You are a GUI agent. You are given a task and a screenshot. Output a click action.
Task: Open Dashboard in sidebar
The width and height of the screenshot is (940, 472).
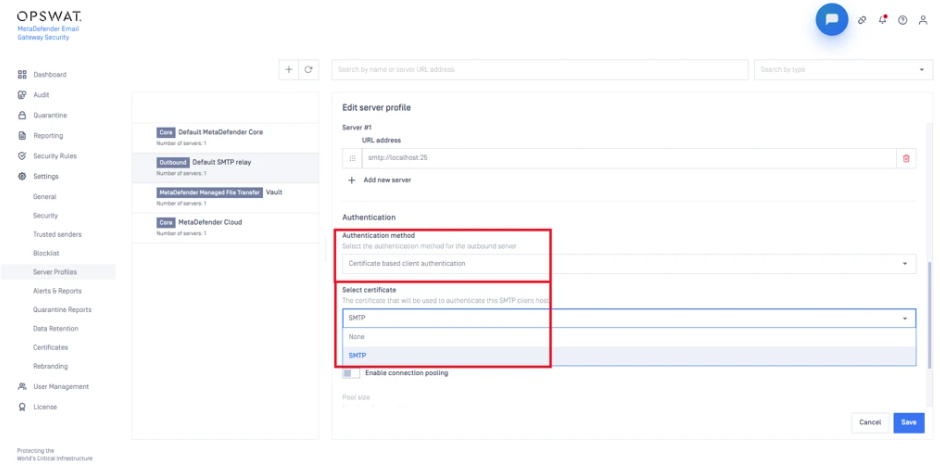[50, 74]
